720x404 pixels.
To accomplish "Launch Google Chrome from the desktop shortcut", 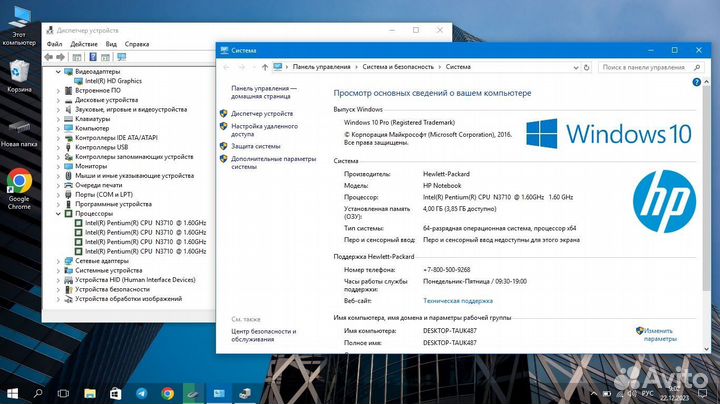I will [x=19, y=188].
